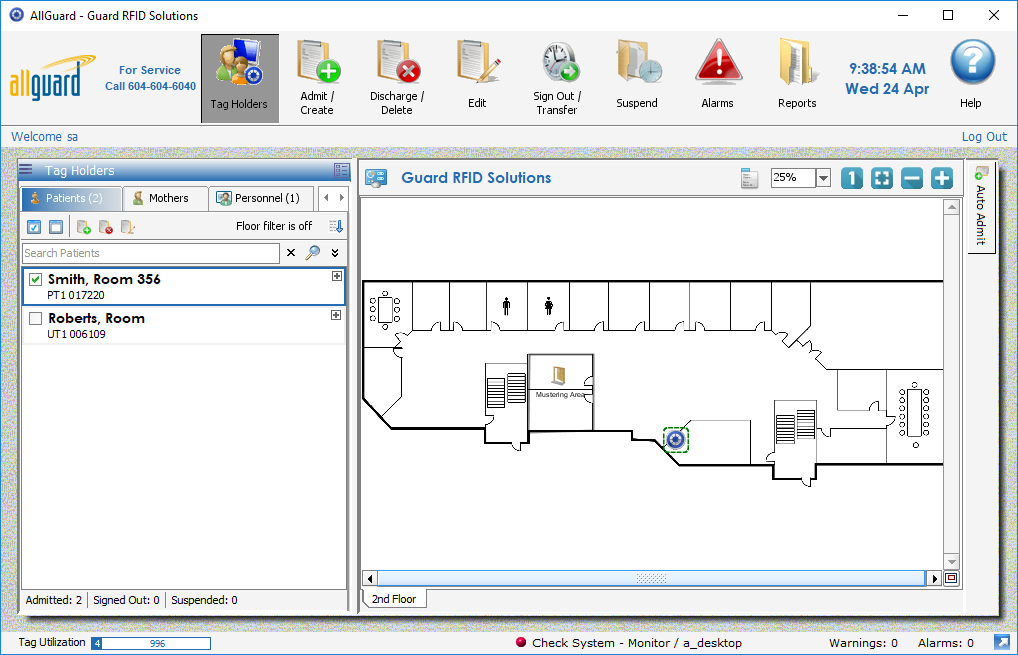Zoom in on the map

click(941, 178)
